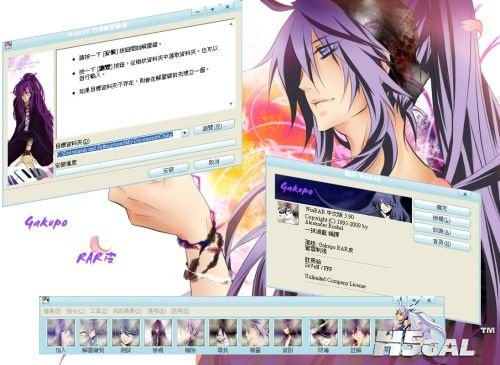This screenshot has width=500, height=365.
Task: Click the cat avatar icon in About dialog
Action: (288, 212)
